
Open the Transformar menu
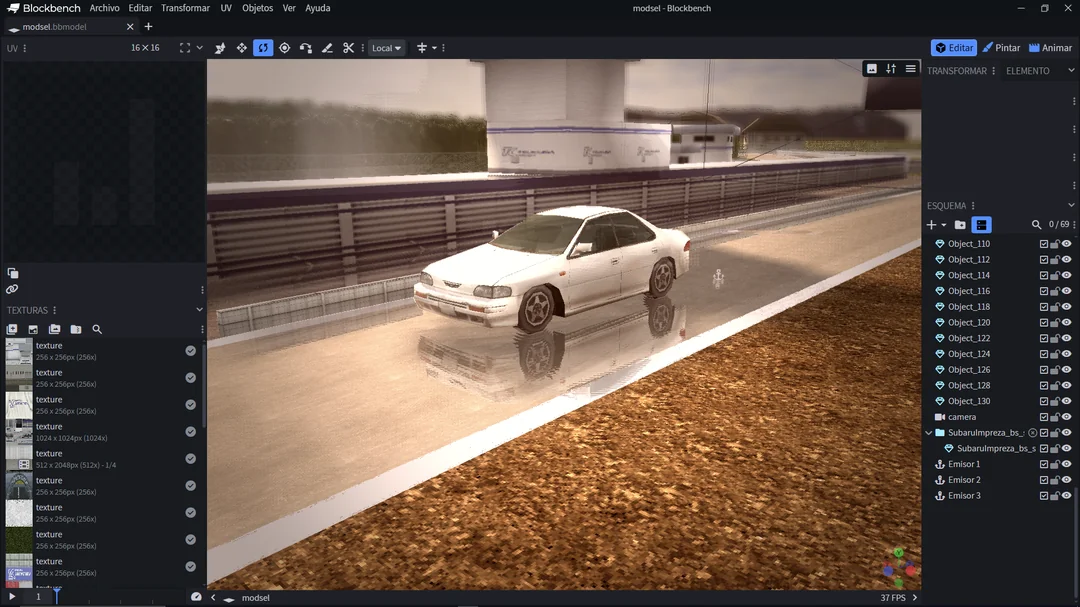tap(185, 8)
